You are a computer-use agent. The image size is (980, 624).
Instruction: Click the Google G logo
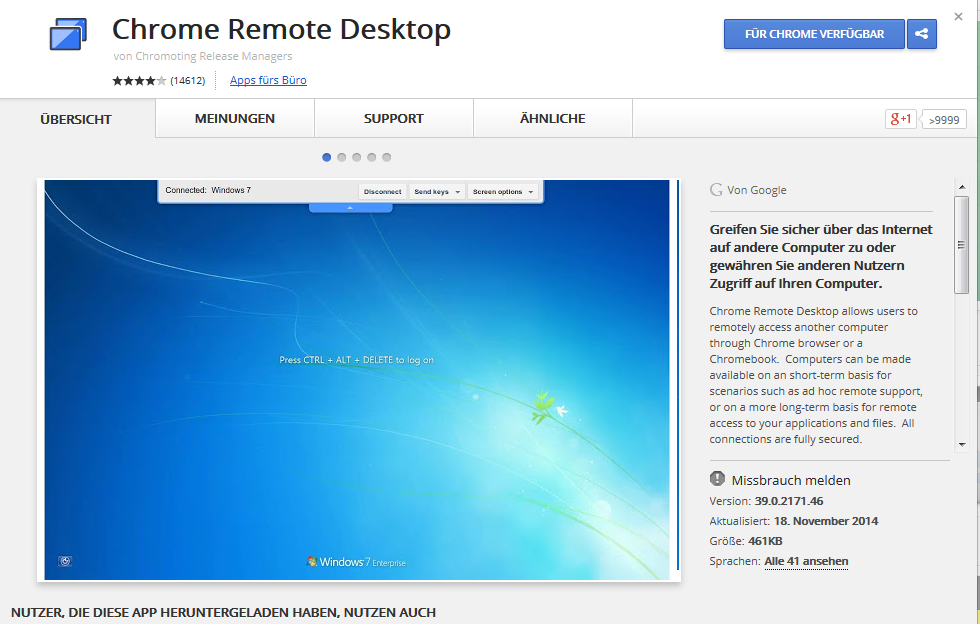(716, 189)
